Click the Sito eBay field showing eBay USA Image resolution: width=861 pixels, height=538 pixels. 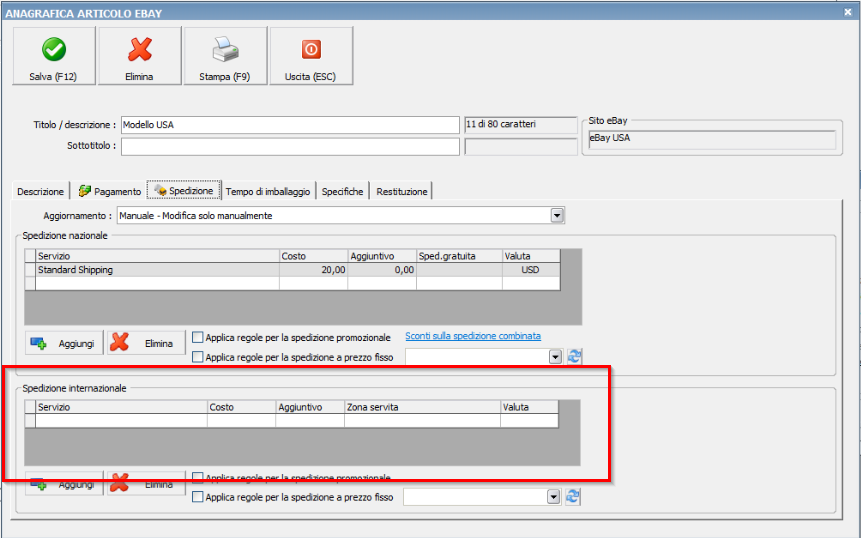coord(712,139)
